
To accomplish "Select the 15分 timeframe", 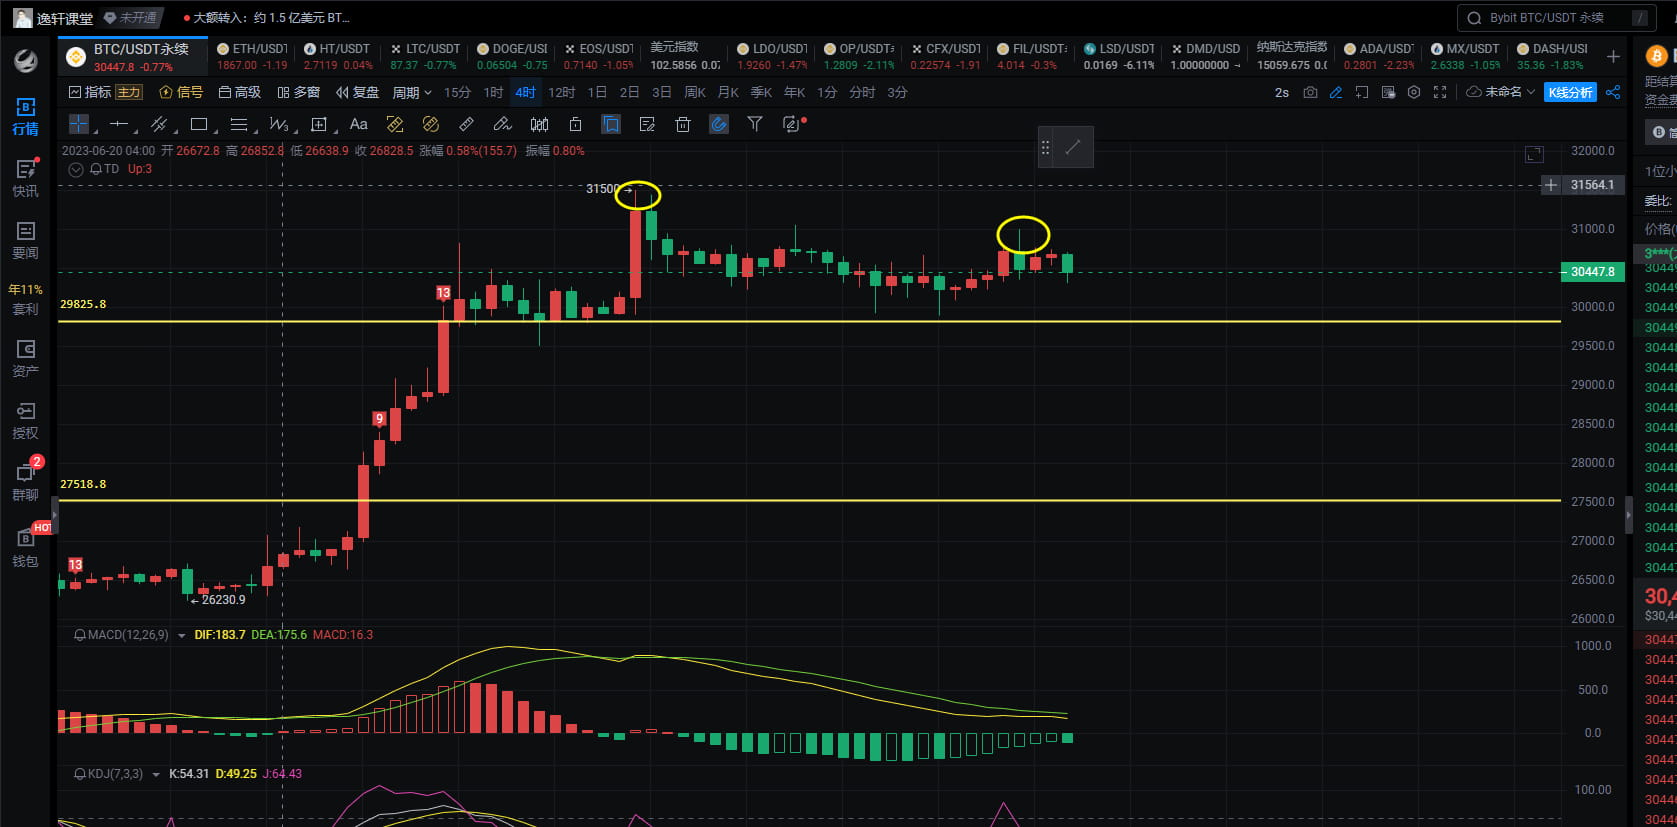I will 457,92.
